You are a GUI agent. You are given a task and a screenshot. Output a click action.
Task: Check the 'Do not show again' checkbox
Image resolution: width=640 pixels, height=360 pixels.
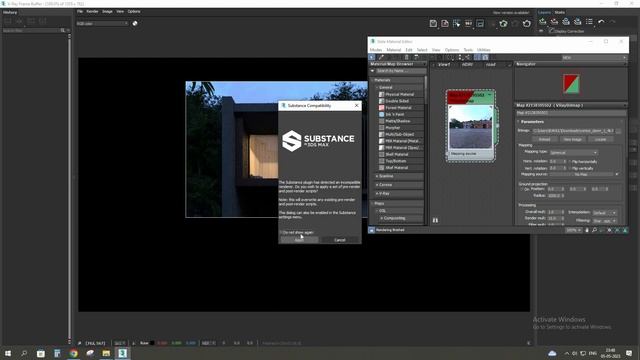point(281,232)
